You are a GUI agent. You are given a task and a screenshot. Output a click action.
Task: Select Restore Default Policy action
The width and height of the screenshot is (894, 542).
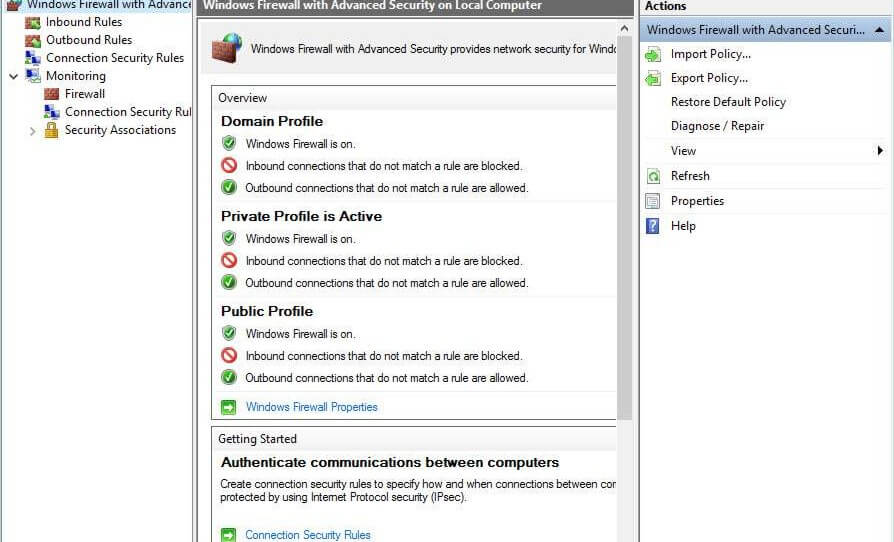click(x=728, y=102)
